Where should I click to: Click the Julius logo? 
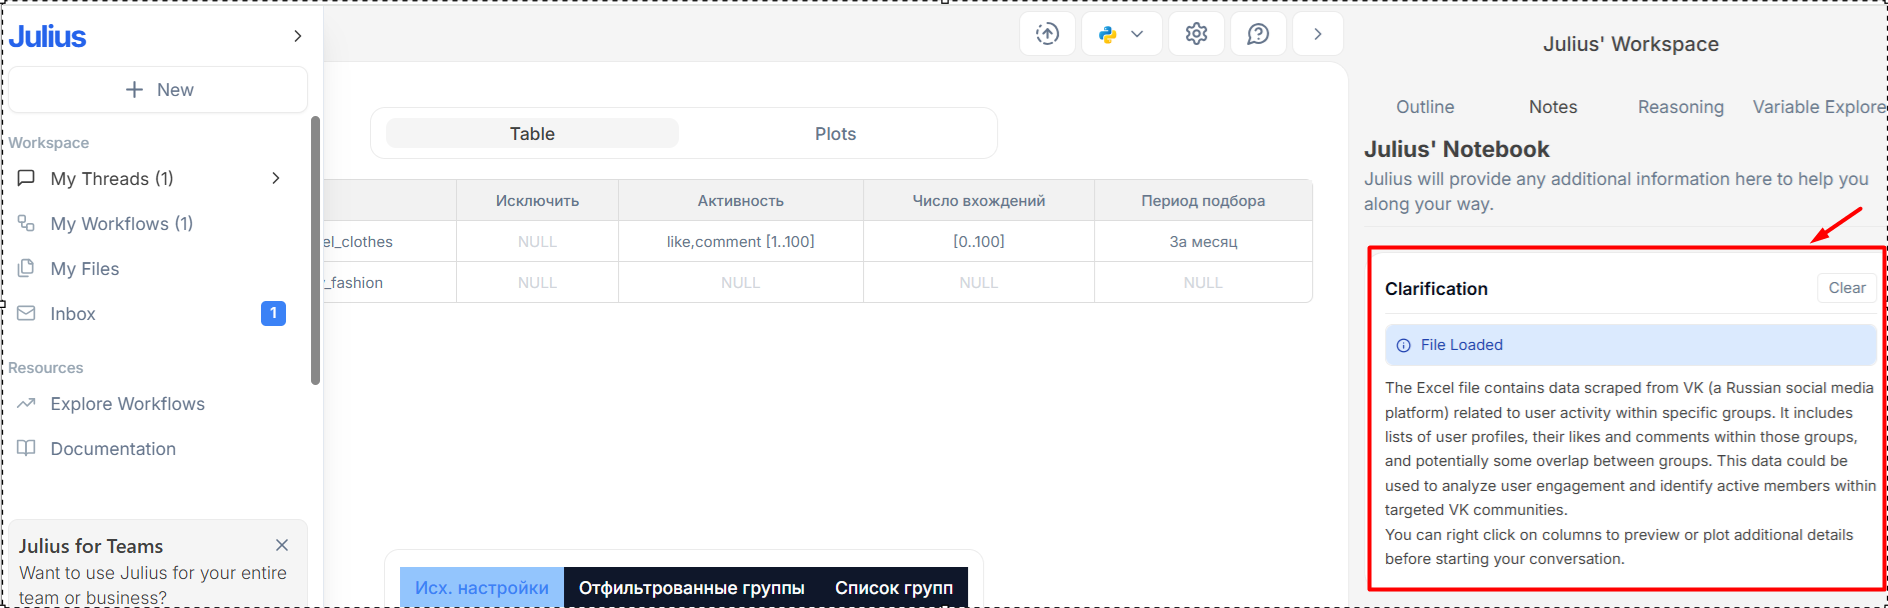click(48, 36)
